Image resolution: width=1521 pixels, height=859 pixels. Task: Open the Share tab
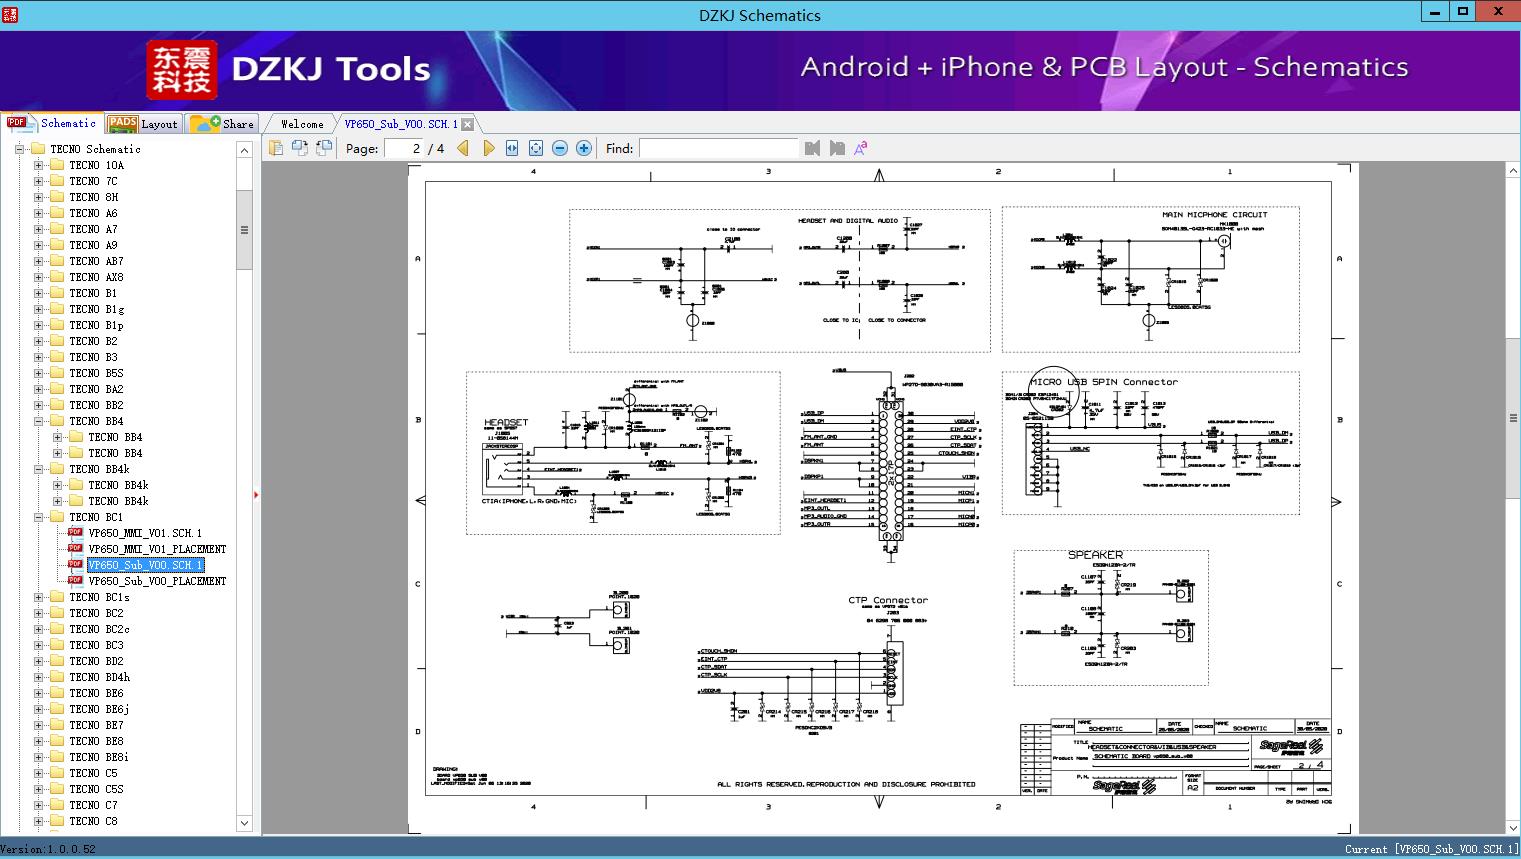pos(222,123)
